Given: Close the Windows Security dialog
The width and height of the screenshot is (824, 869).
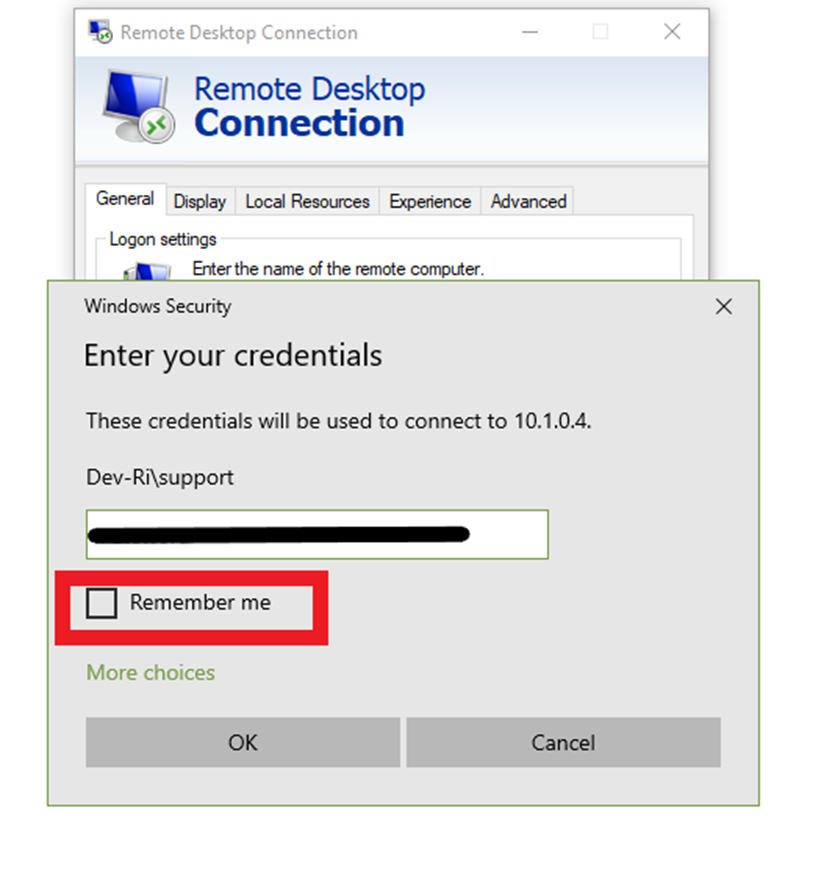Looking at the screenshot, I should coord(723,306).
